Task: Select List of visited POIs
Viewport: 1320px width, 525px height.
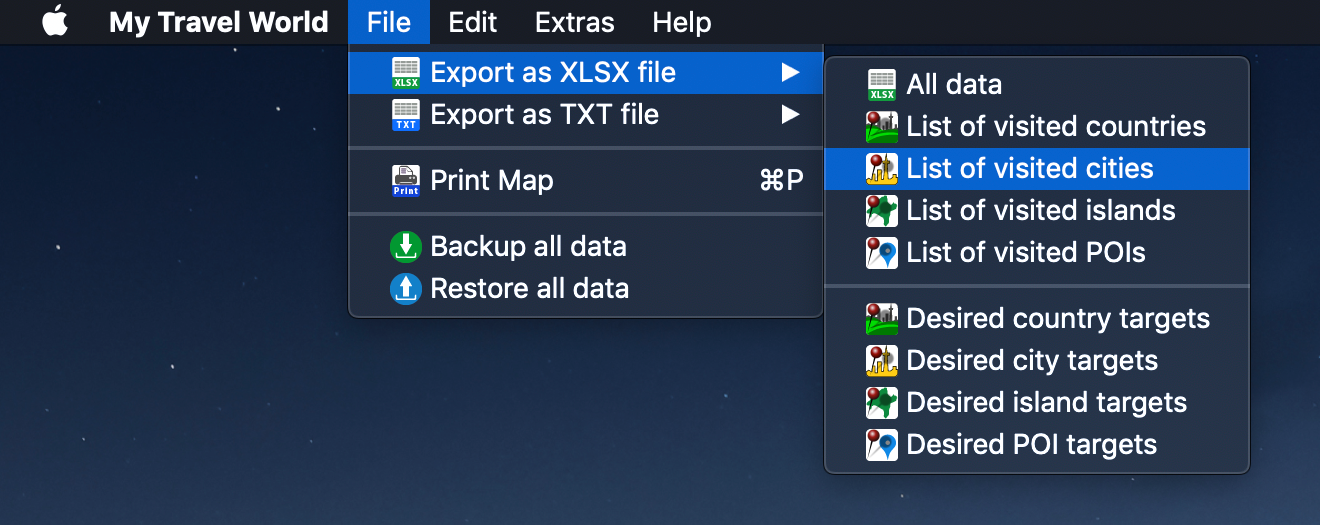Action: [x=1037, y=253]
